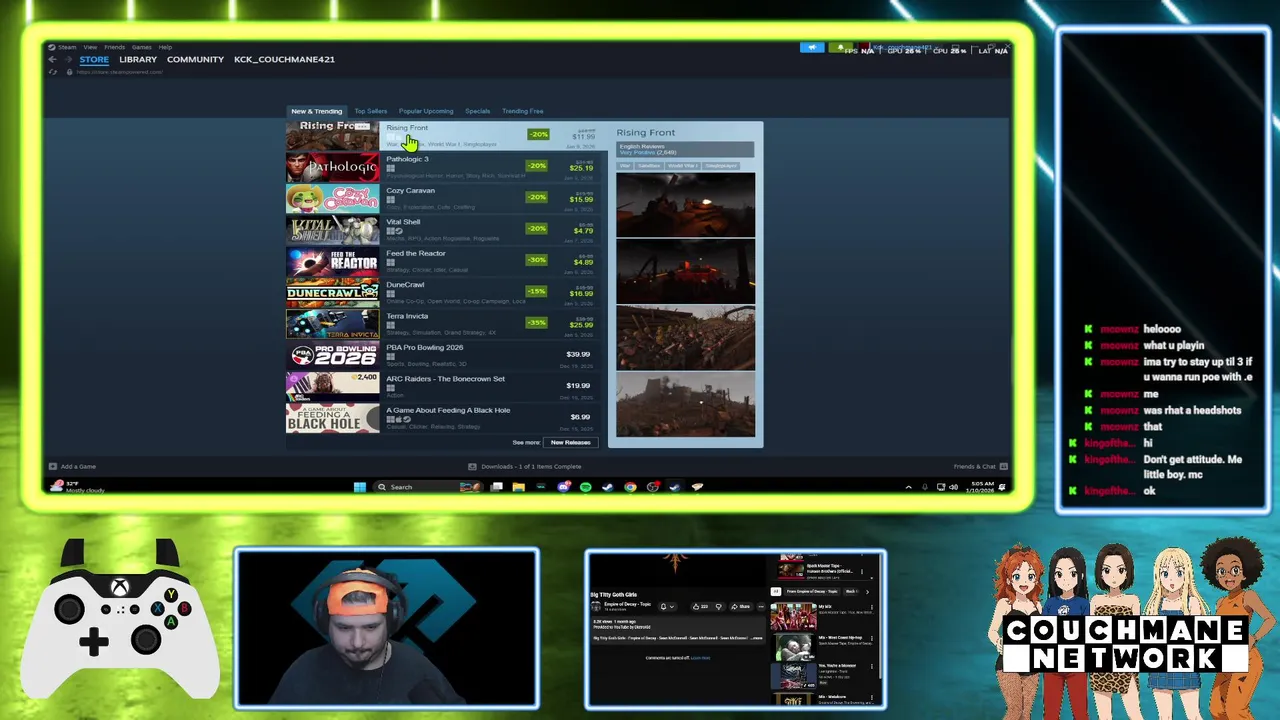Go to the LIBRARY section
This screenshot has width=1280, height=720.
pyautogui.click(x=138, y=59)
